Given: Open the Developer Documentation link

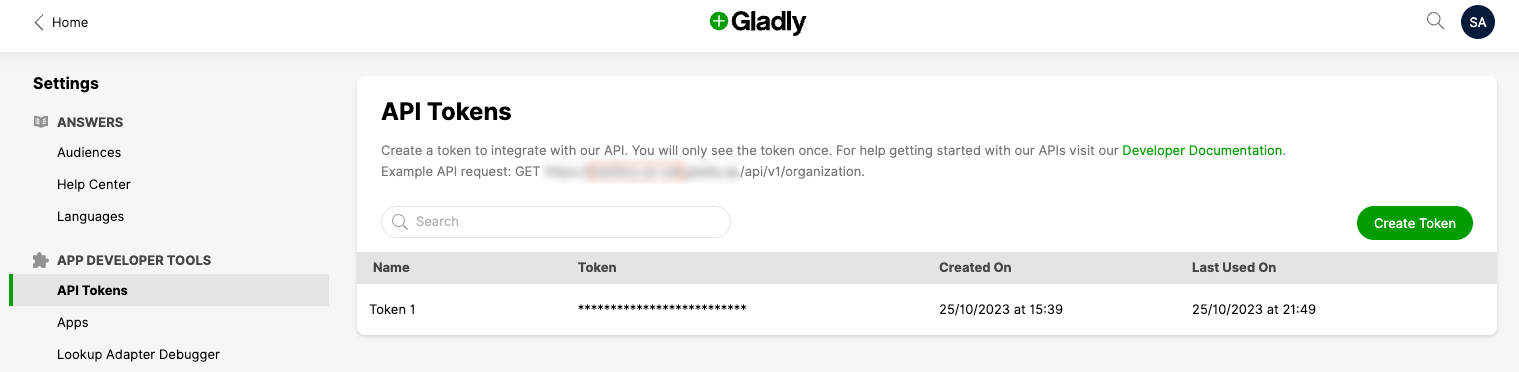Looking at the screenshot, I should pyautogui.click(x=1202, y=150).
